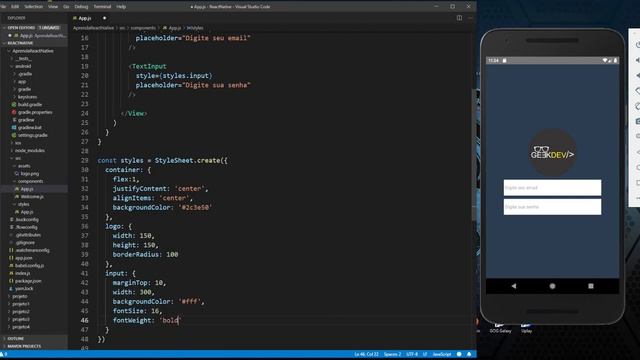
Task: Open the Selection menu
Action: (33, 7)
